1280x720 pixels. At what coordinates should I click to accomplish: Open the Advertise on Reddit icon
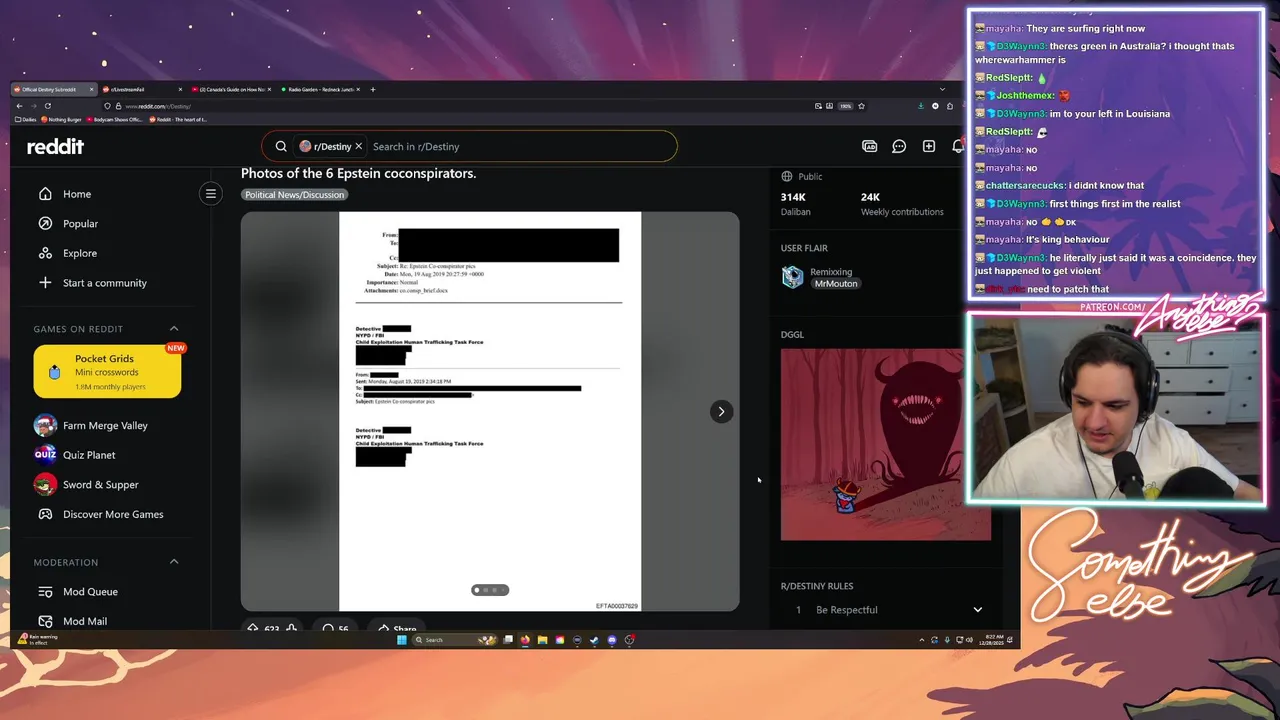(870, 146)
